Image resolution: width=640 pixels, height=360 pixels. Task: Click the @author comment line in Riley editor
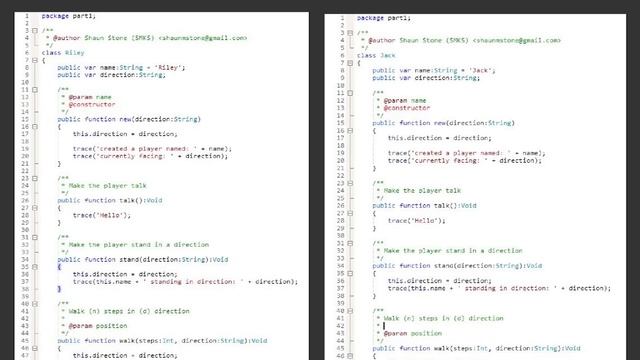(146, 38)
